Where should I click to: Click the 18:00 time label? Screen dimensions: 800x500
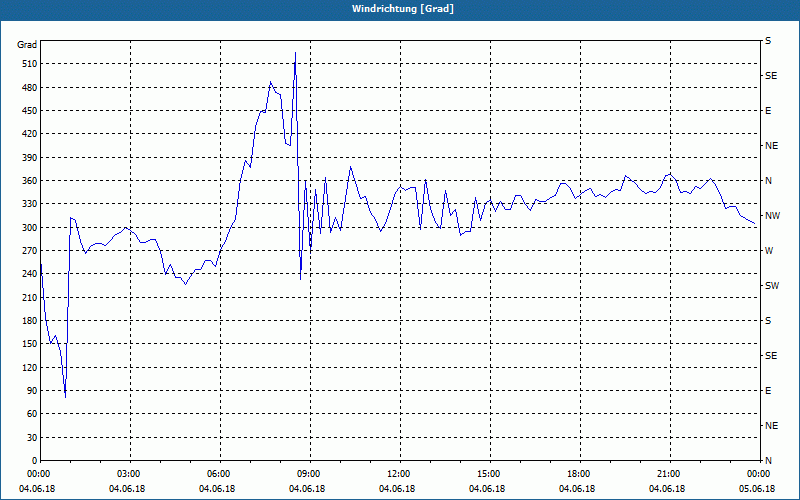(x=577, y=474)
